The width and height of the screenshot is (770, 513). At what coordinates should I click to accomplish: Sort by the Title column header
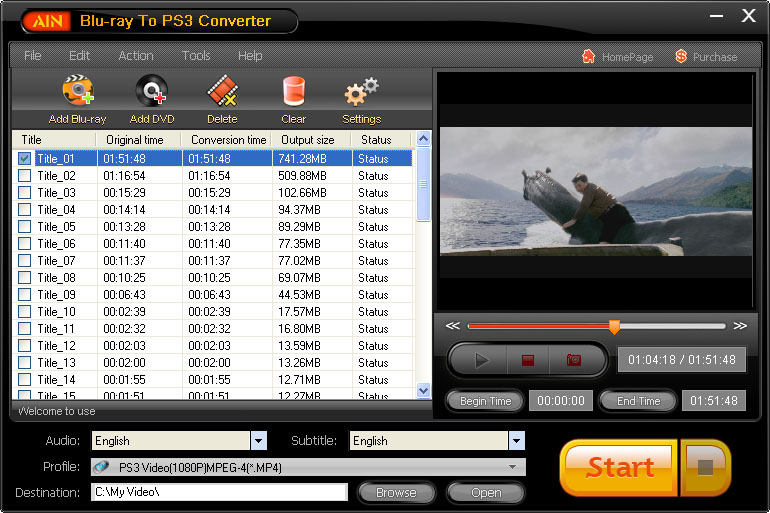(x=54, y=139)
